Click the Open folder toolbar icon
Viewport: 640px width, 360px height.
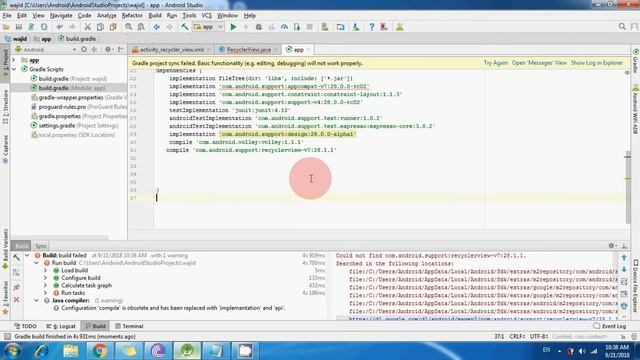point(6,27)
